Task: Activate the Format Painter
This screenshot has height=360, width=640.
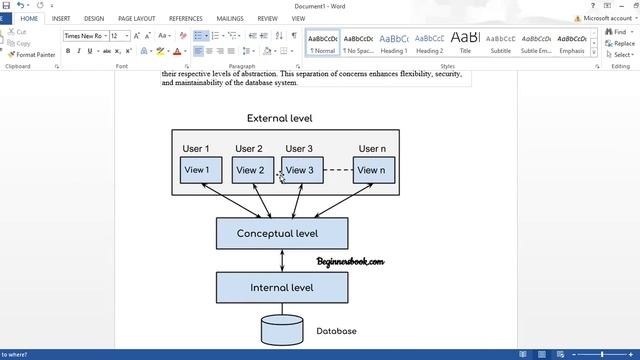Action: pyautogui.click(x=31, y=55)
